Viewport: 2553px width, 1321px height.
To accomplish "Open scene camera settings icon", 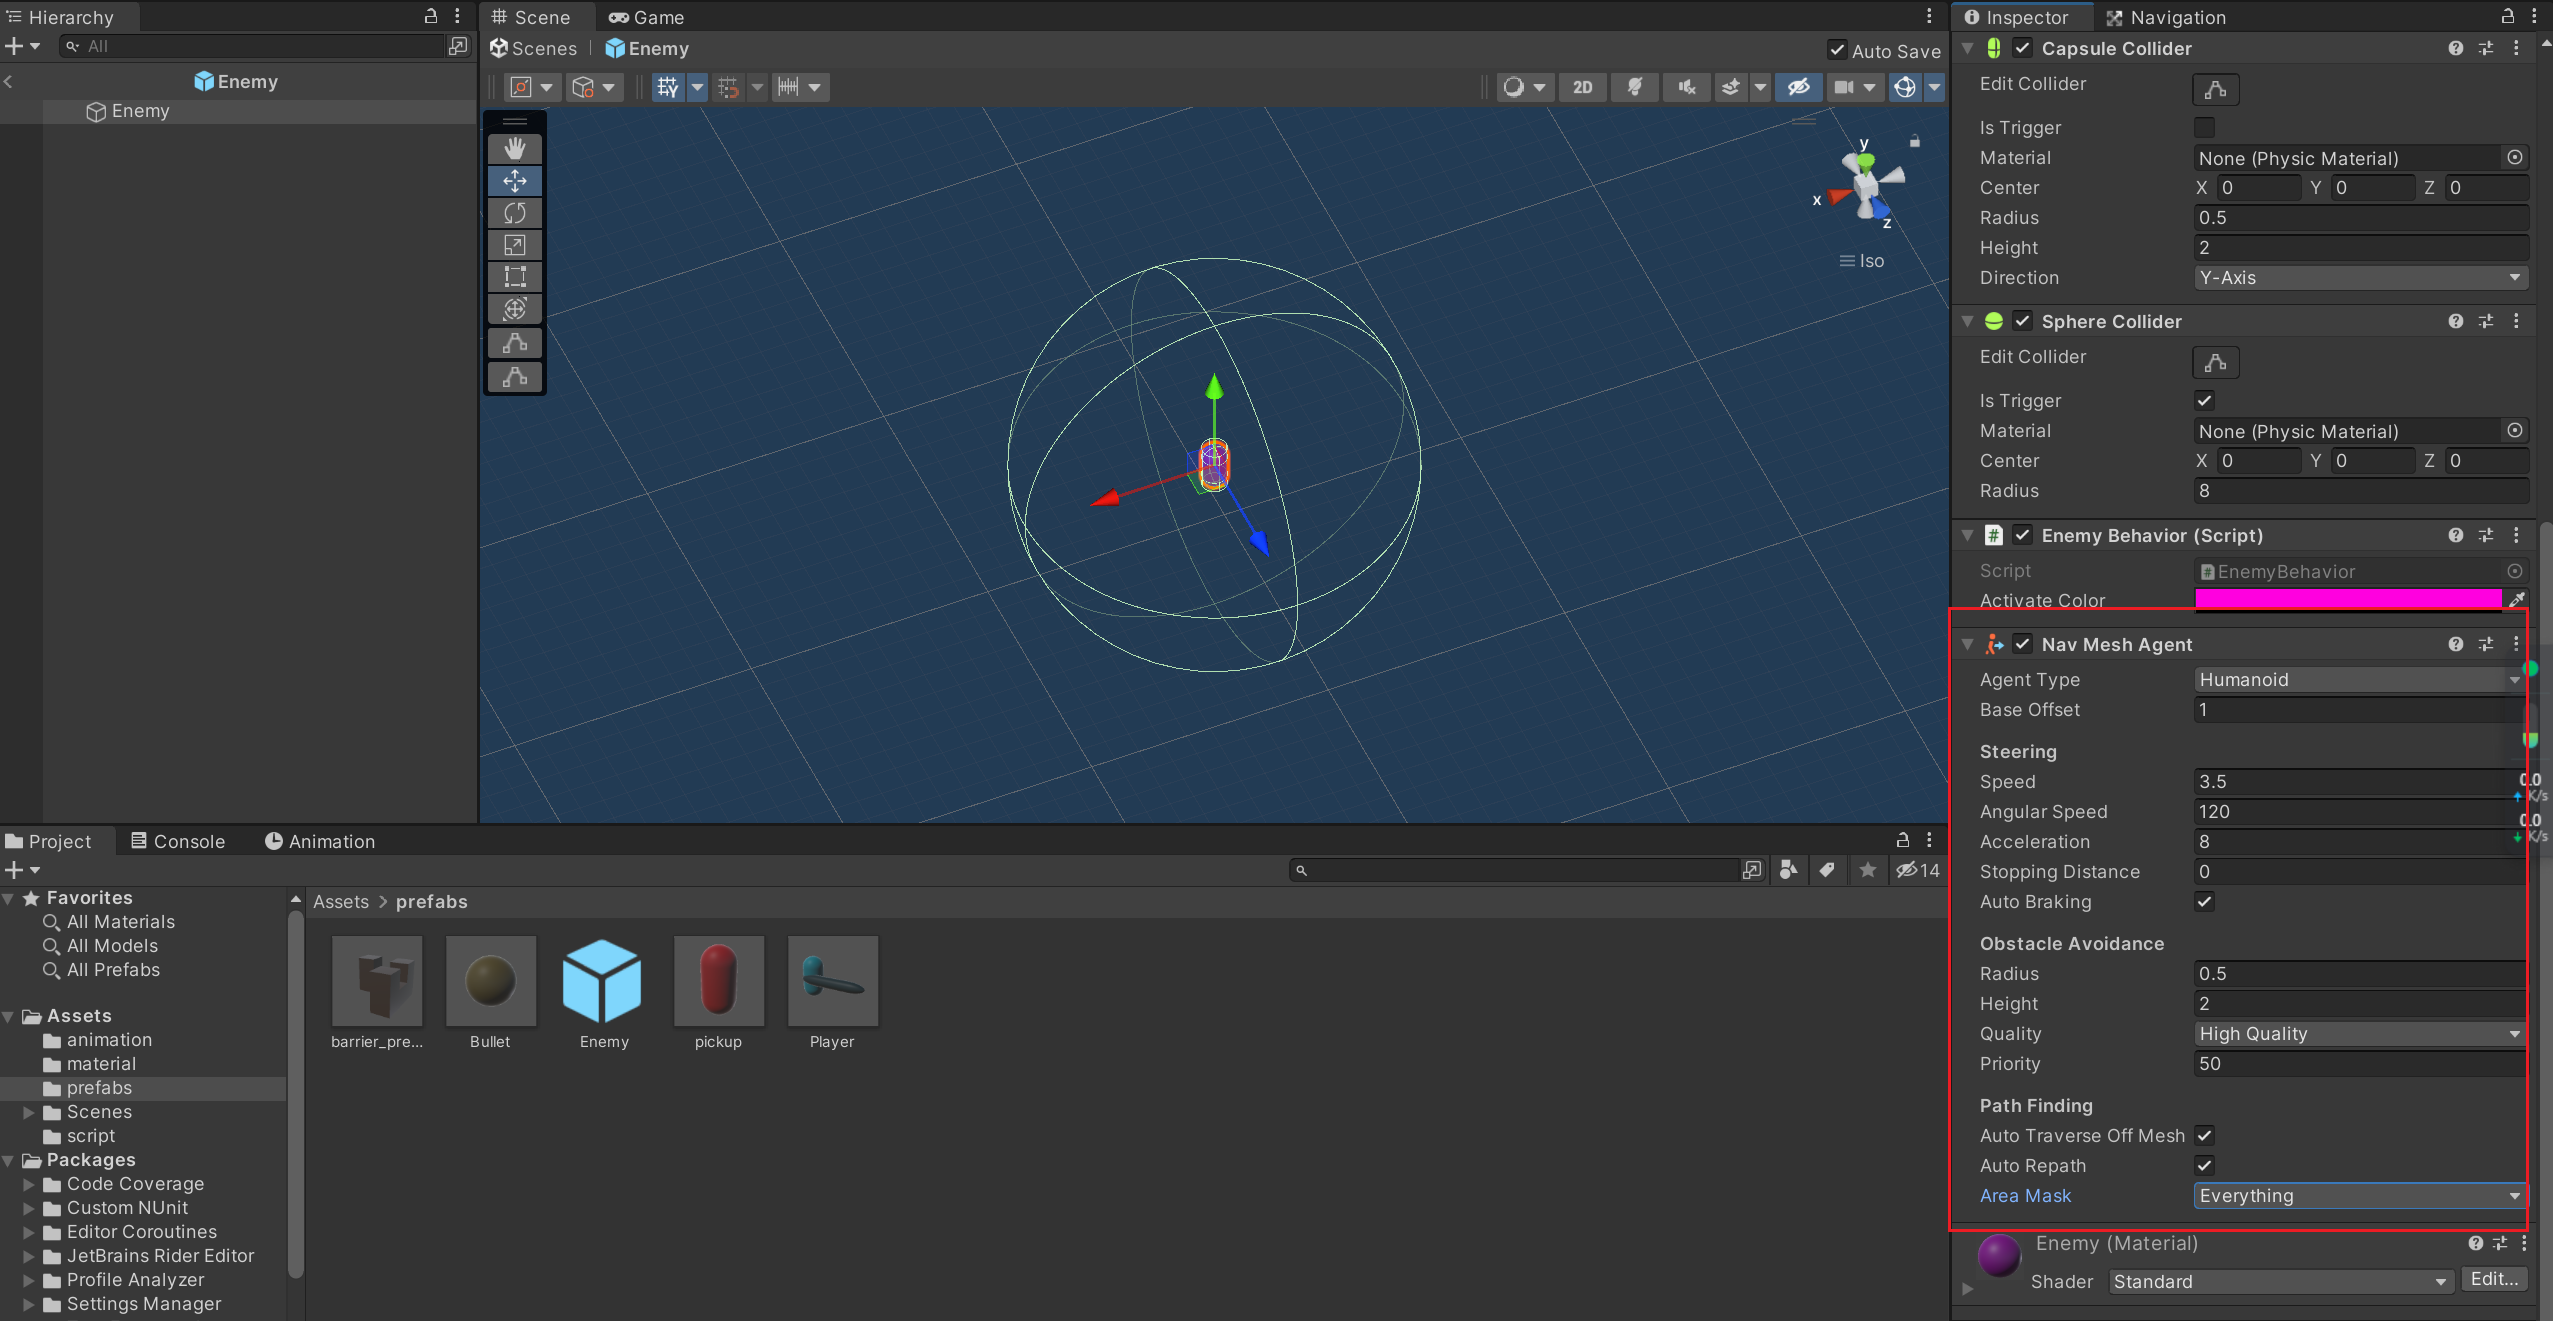I will [1845, 87].
